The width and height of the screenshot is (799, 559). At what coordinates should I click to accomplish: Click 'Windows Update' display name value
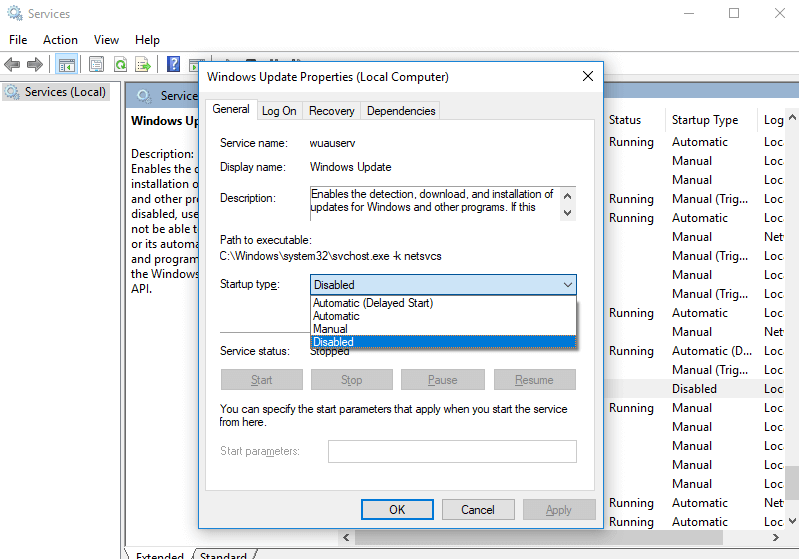351,167
